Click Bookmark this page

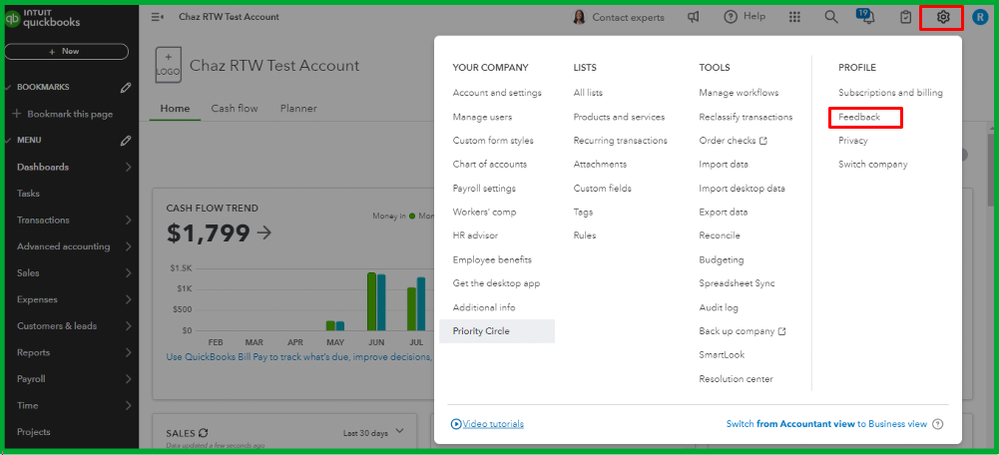click(x=63, y=114)
